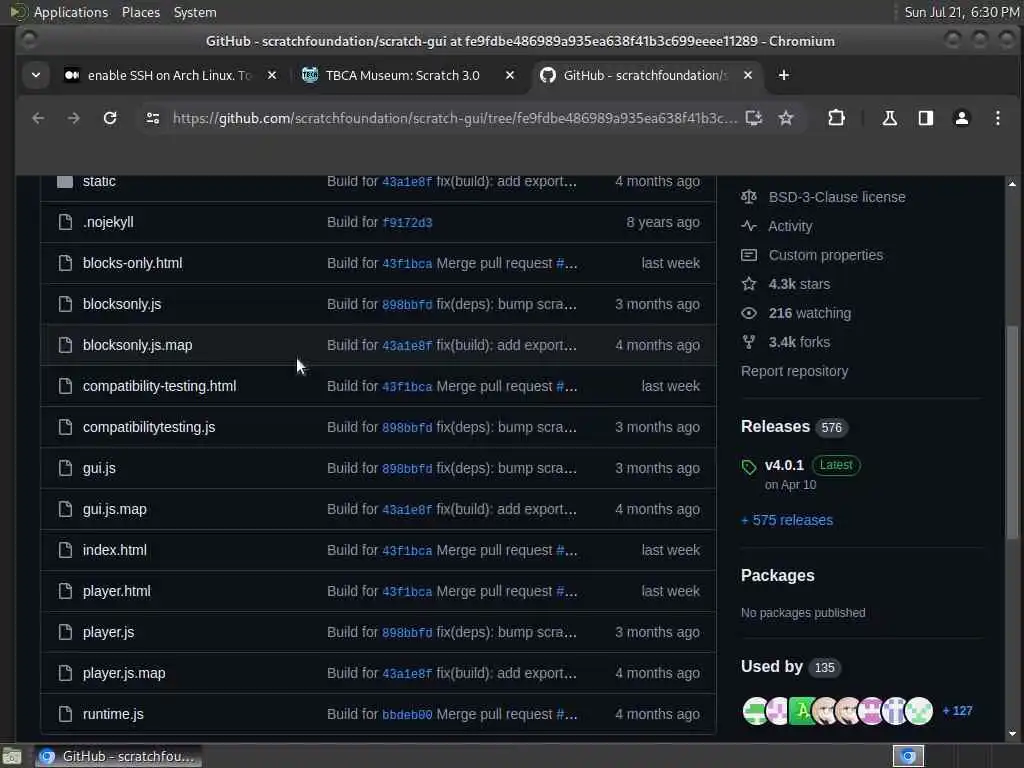The height and width of the screenshot is (768, 1024).
Task: Go back to the previous page
Action: (x=38, y=118)
